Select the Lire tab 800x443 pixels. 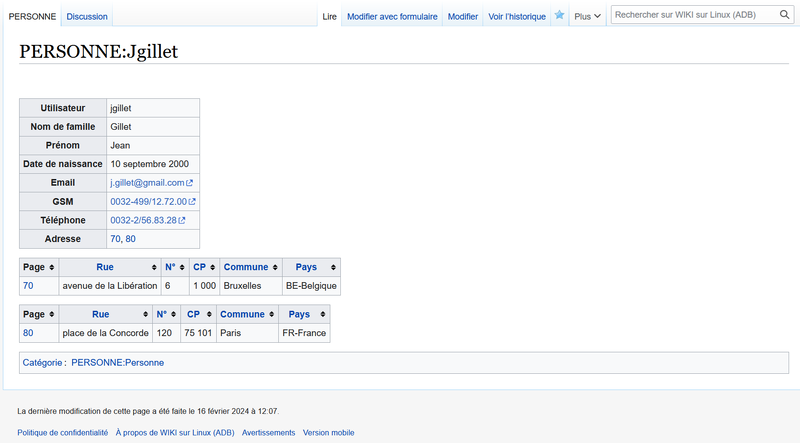point(330,16)
